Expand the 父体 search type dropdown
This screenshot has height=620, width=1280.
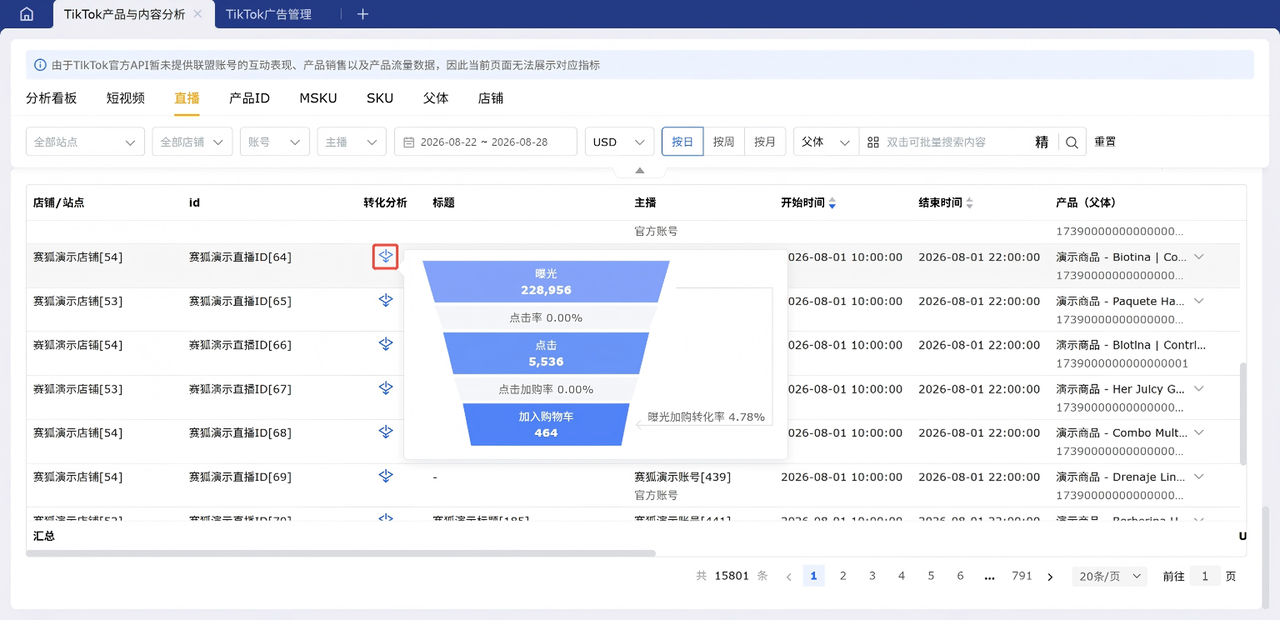826,142
